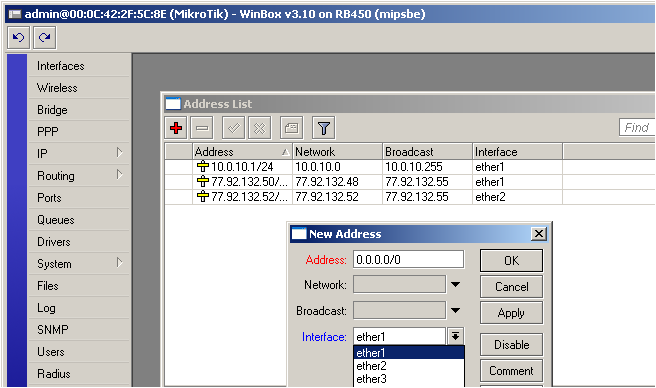This screenshot has height=388, width=656.
Task: Open the IP submenu in sidebar
Action: (x=79, y=154)
